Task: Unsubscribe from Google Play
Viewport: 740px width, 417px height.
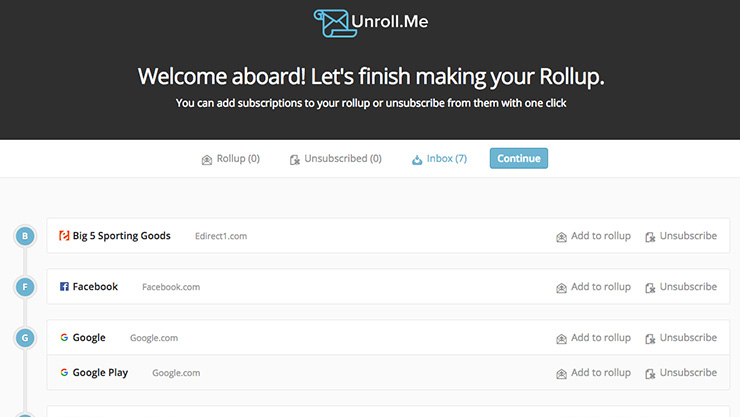Action: [x=681, y=373]
